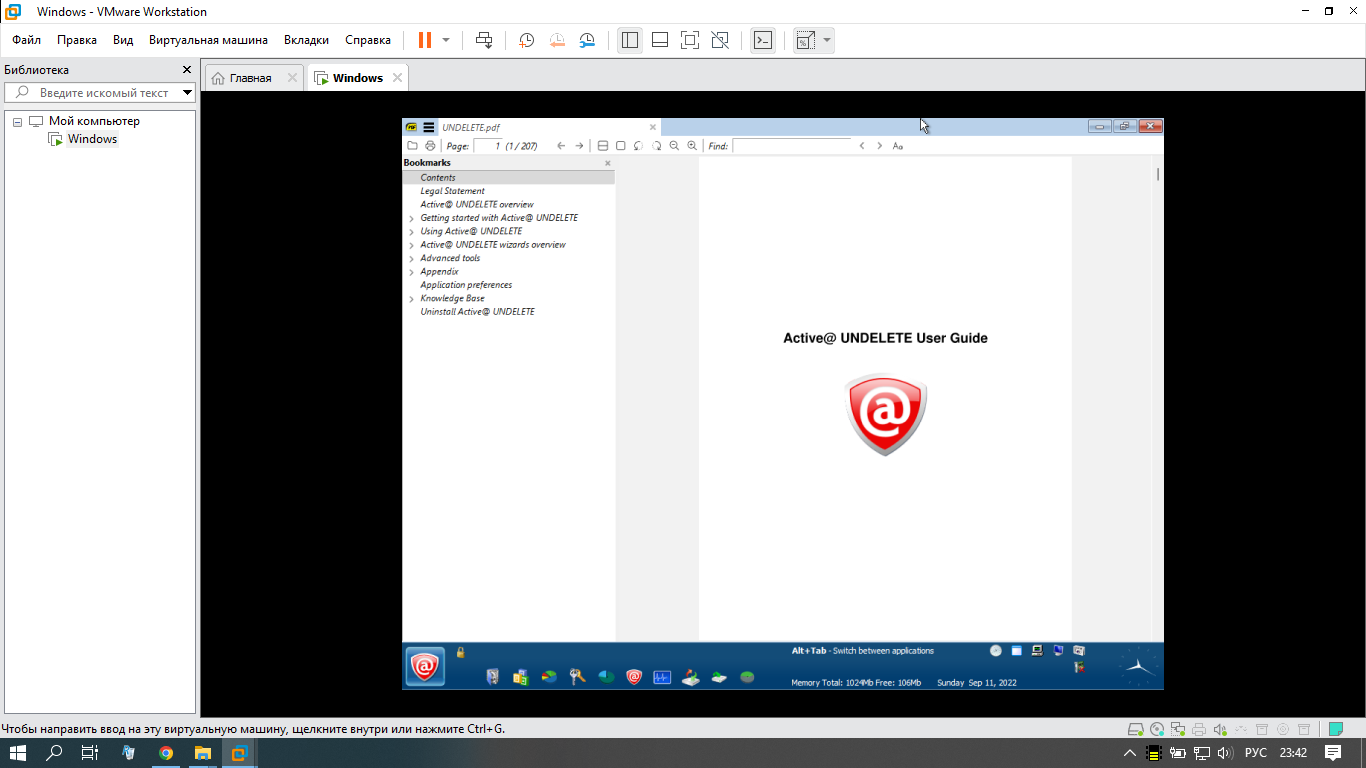Open the power options dropdown arrow beside Pause
Screen dimensions: 1366x768
[x=446, y=40]
